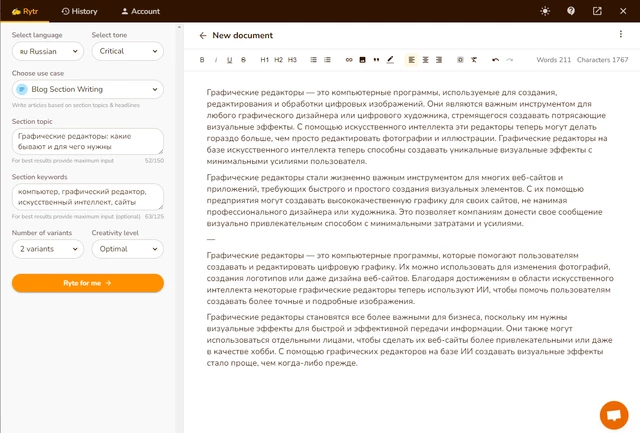Image resolution: width=640 pixels, height=433 pixels.
Task: Toggle bold formatting
Action: 202,60
